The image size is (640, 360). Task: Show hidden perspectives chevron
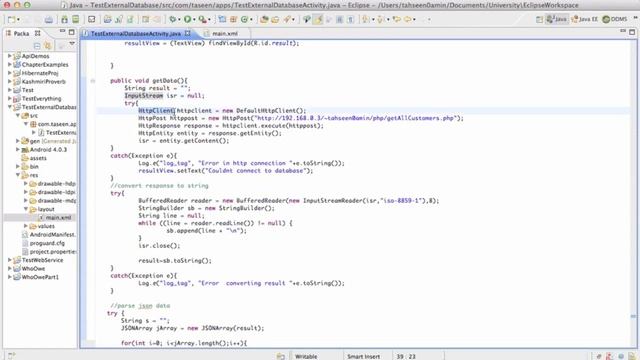tap(636, 18)
